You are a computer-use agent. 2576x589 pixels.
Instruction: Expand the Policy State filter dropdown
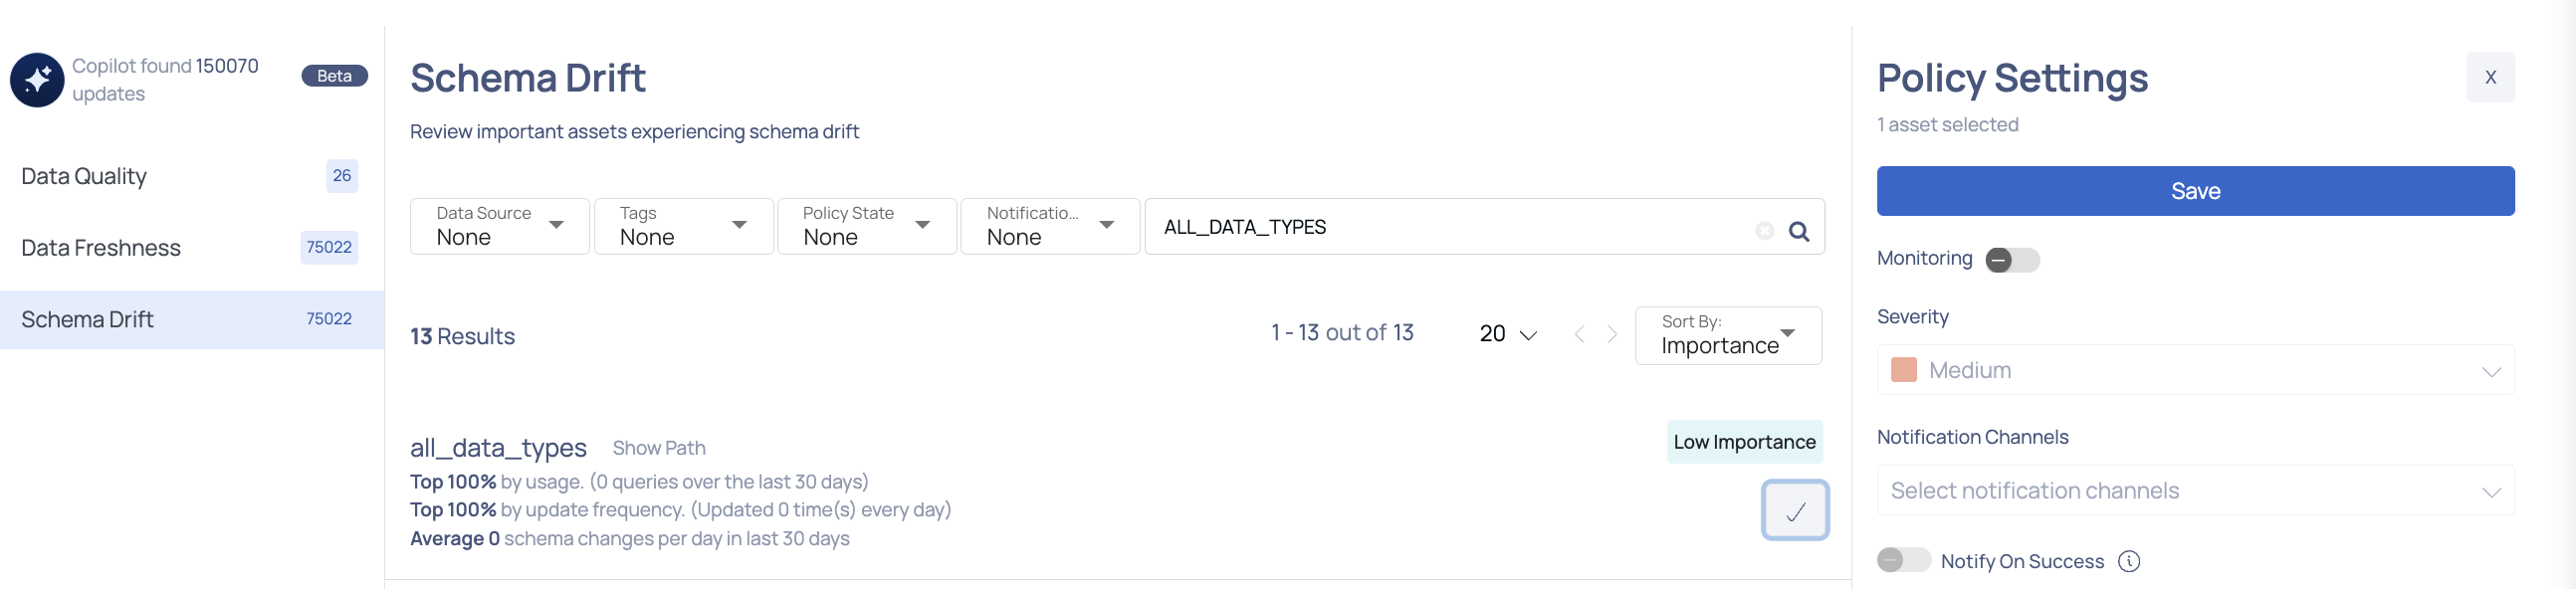pos(866,227)
